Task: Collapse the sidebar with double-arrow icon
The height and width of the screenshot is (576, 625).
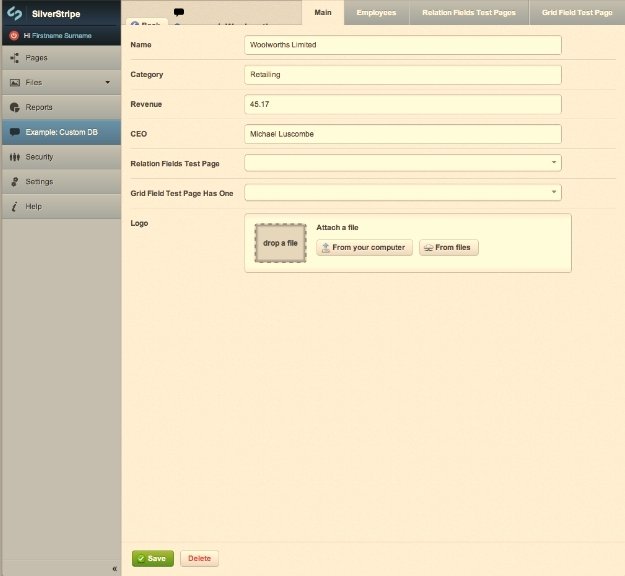Action: pos(114,569)
